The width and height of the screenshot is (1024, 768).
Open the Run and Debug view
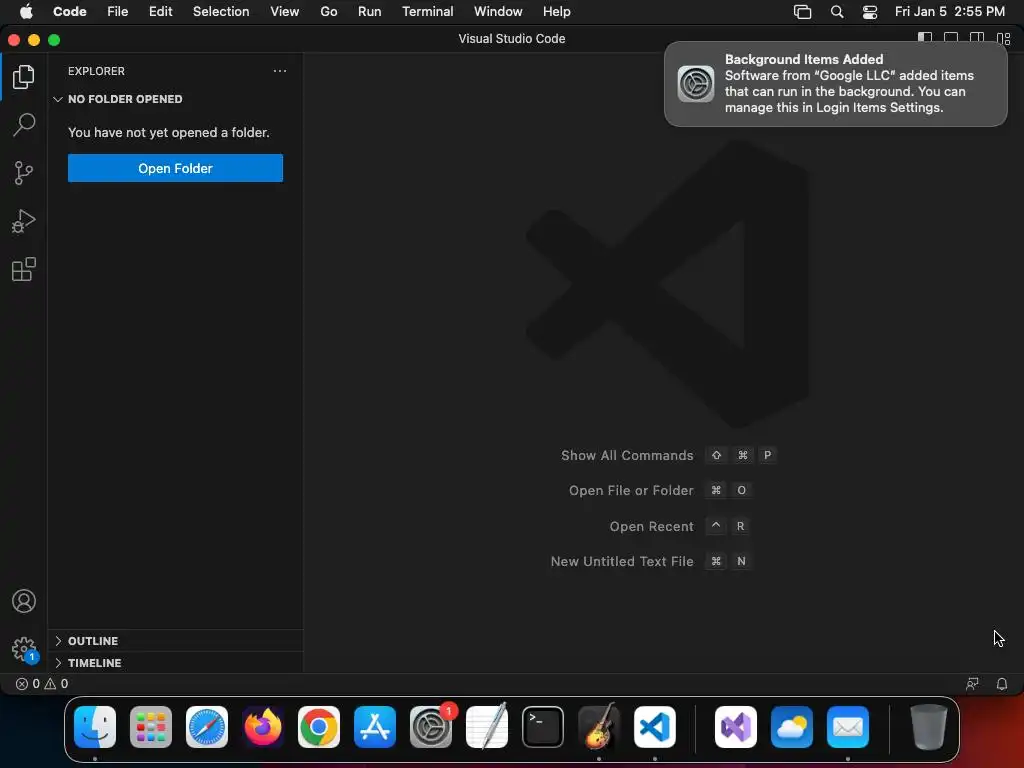[24, 221]
